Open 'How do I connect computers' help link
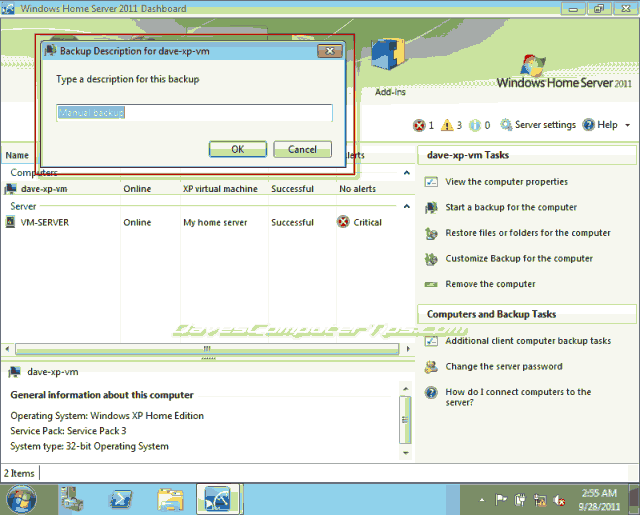 (x=518, y=397)
